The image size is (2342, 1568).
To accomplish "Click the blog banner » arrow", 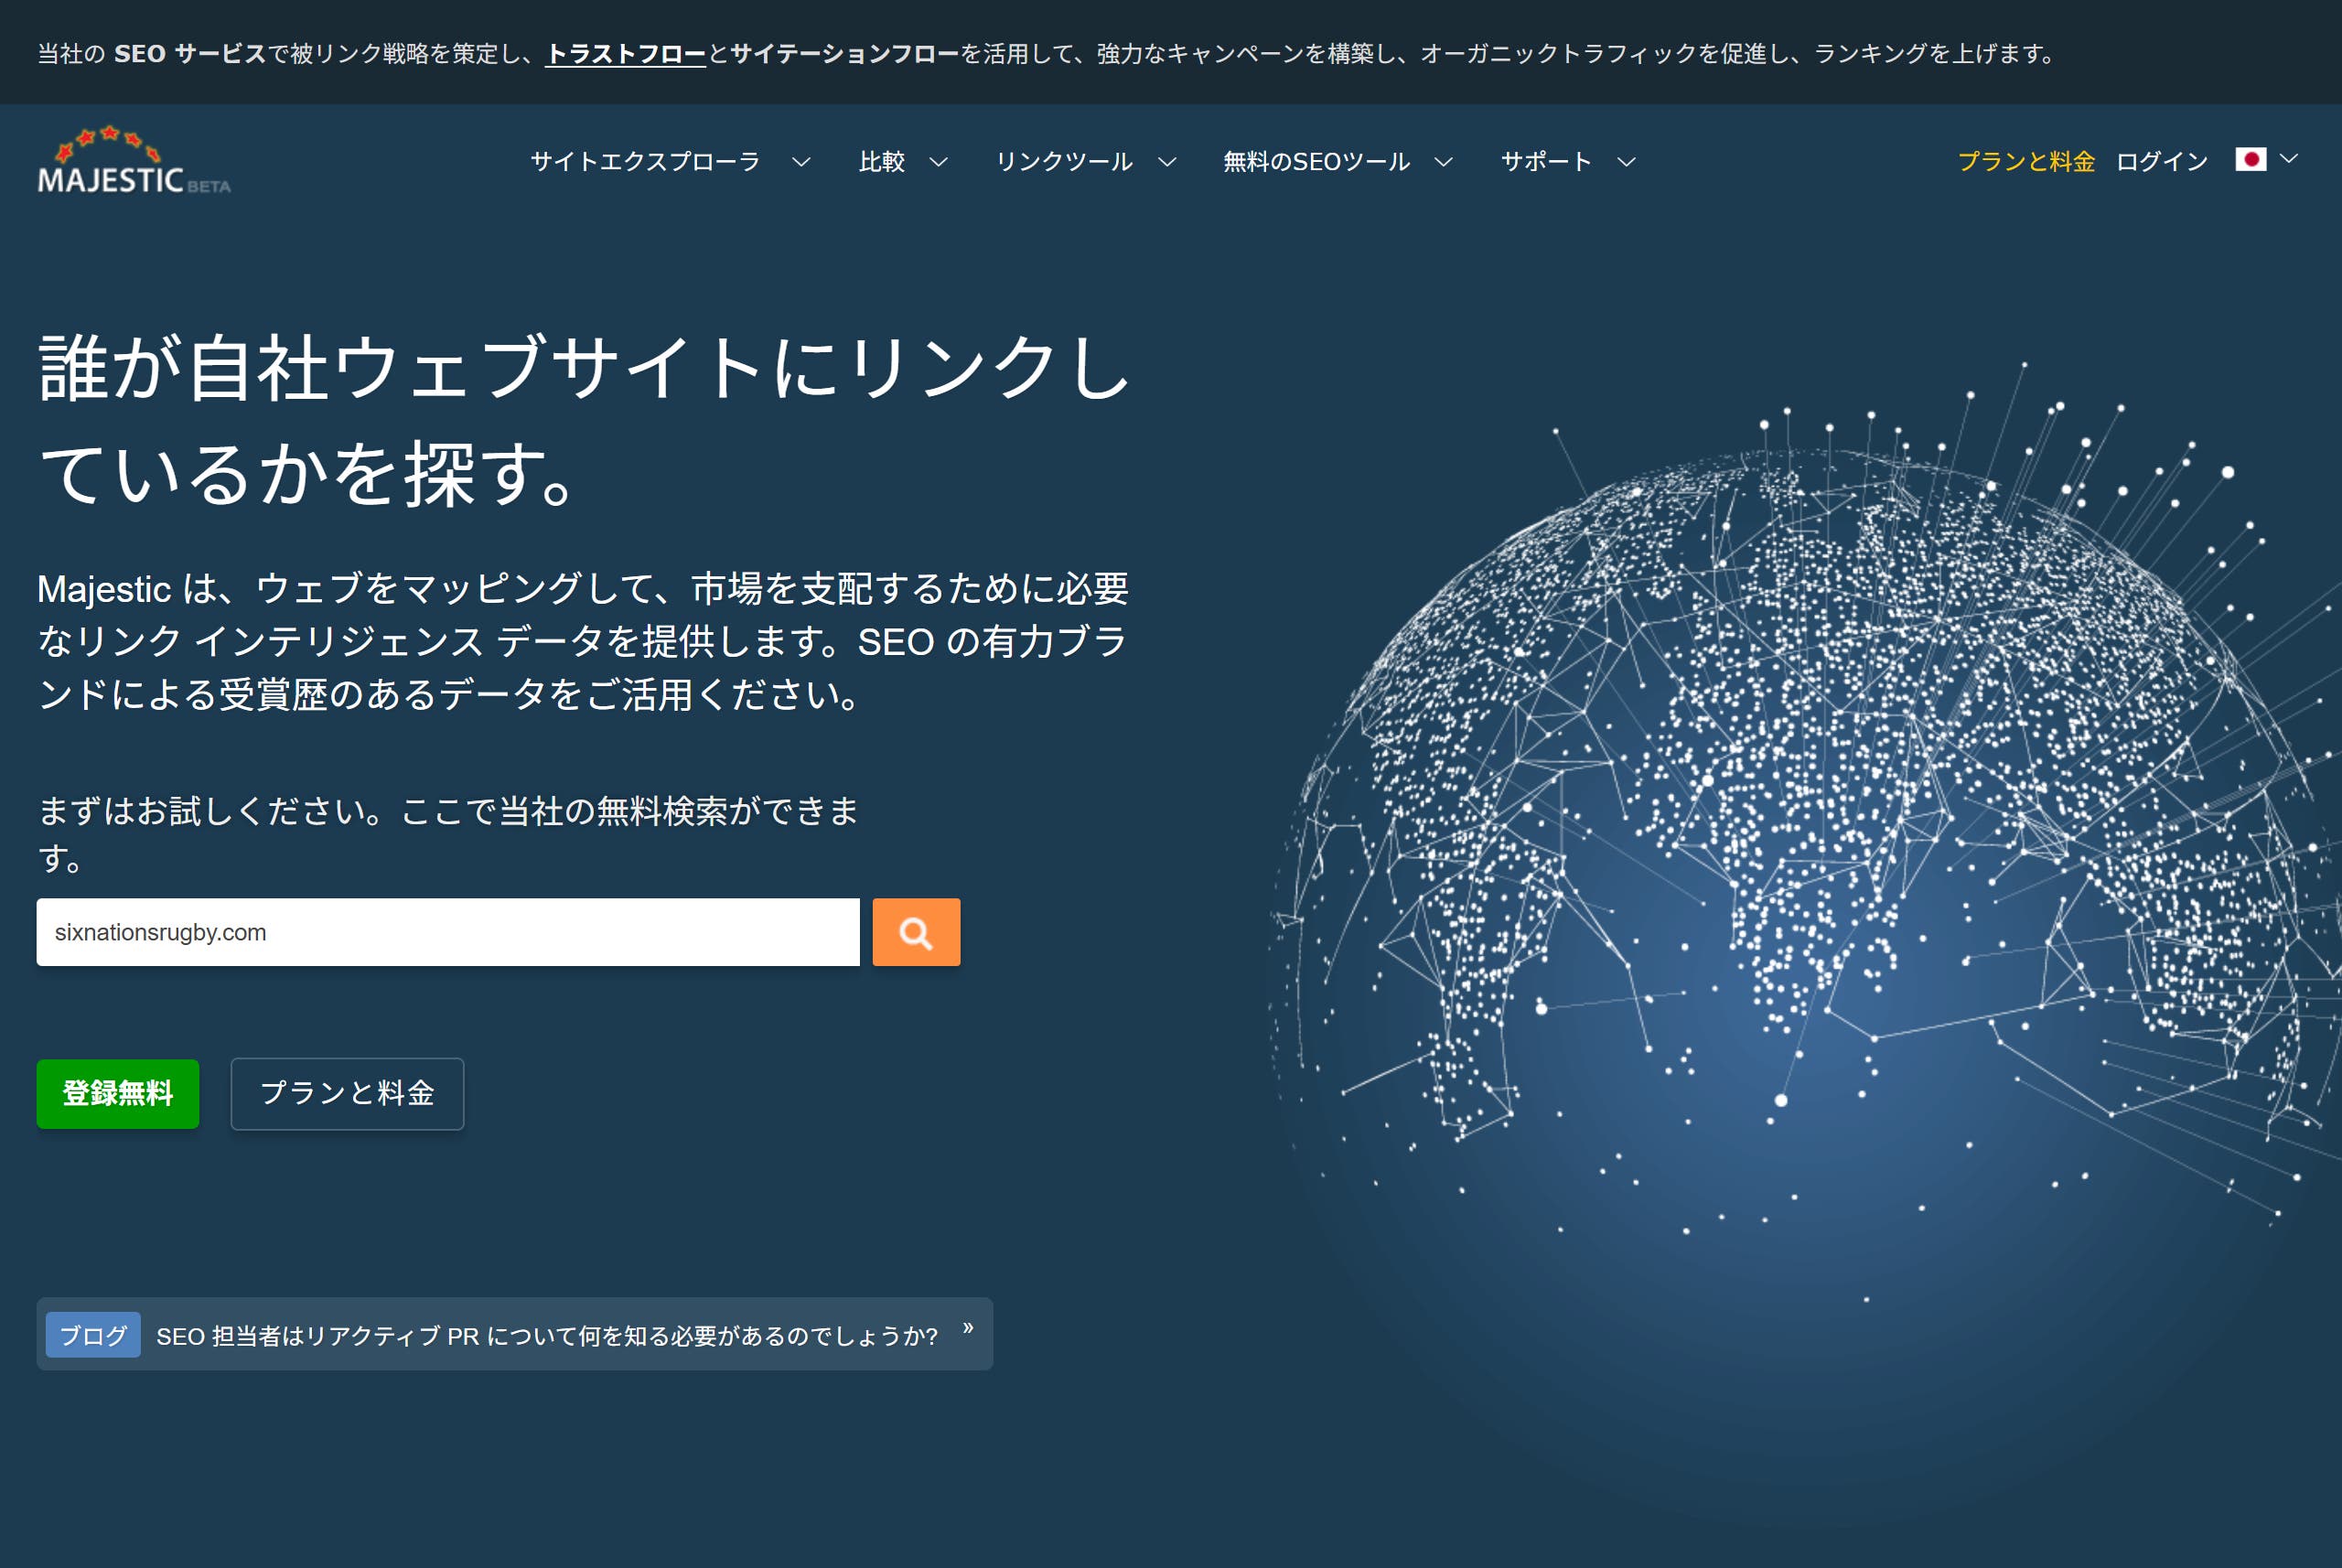I will [968, 1328].
